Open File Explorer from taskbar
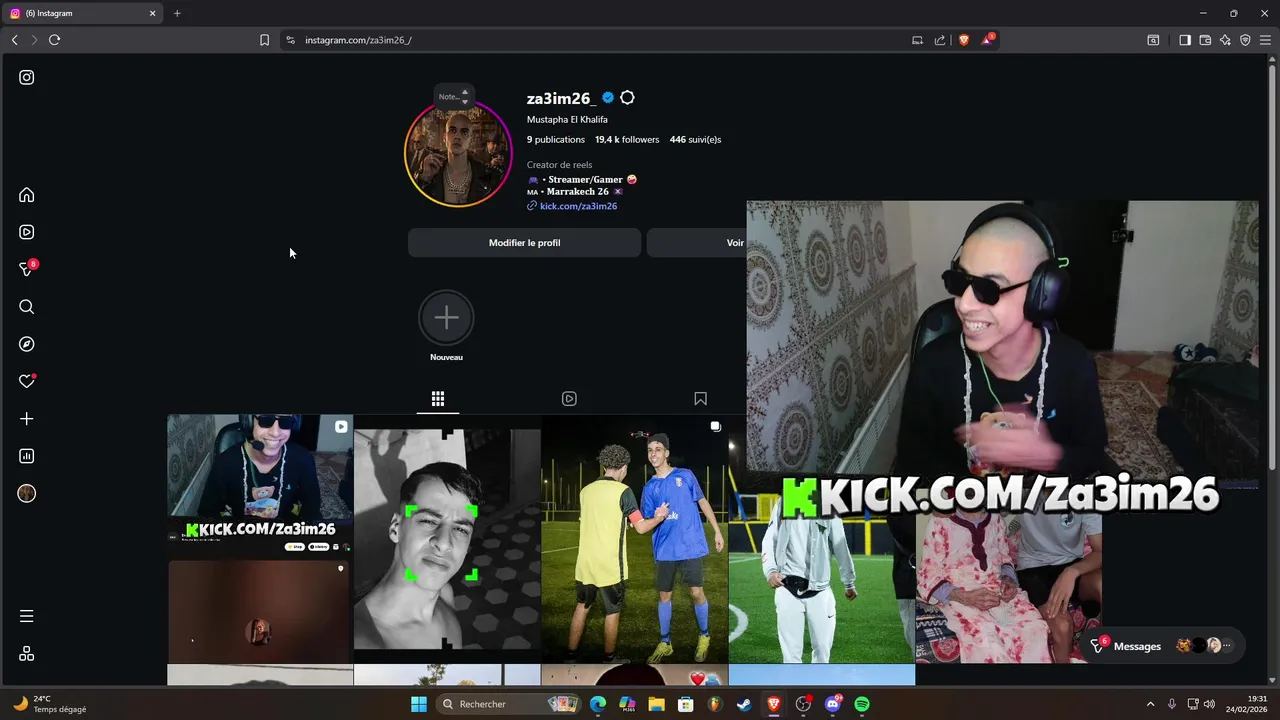 pos(656,704)
